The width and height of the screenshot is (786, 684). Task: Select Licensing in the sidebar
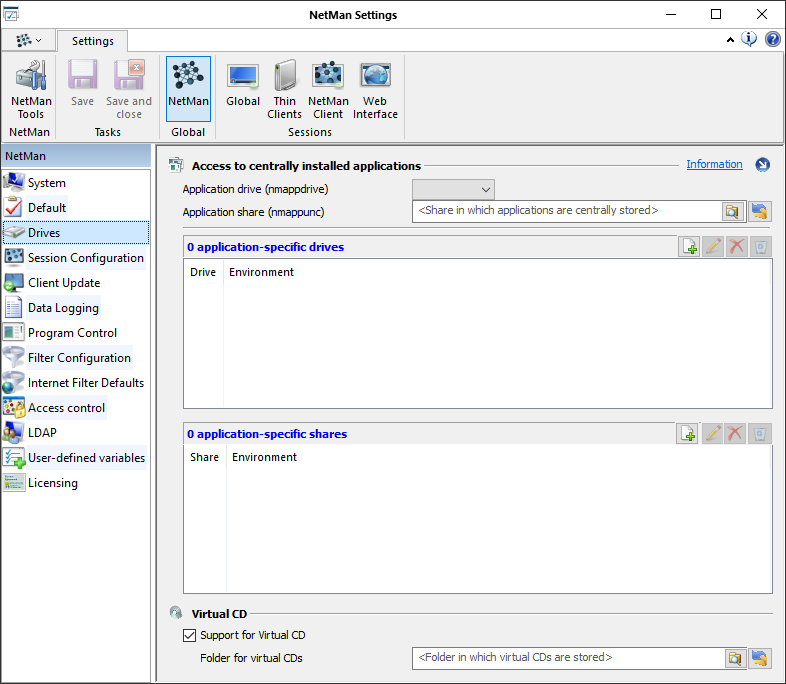pos(52,483)
